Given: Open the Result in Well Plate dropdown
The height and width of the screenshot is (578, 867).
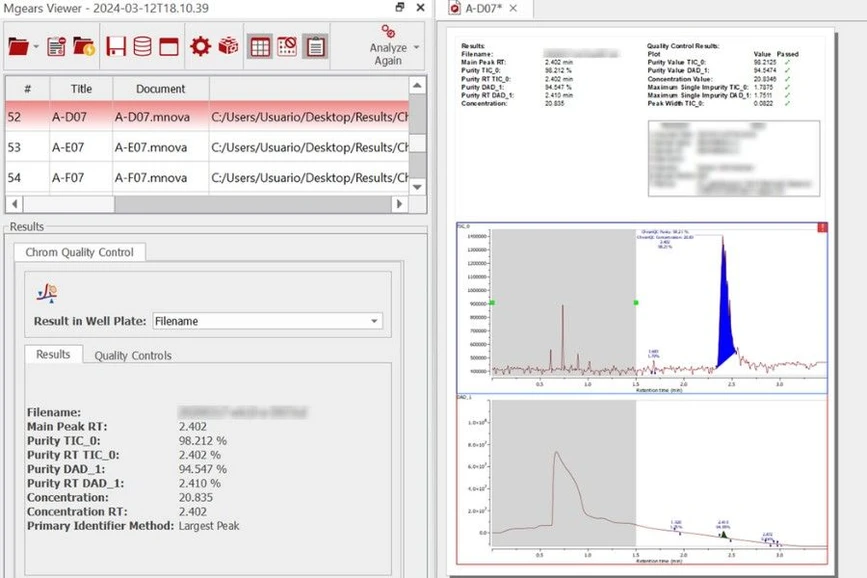Looking at the screenshot, I should tap(376, 321).
